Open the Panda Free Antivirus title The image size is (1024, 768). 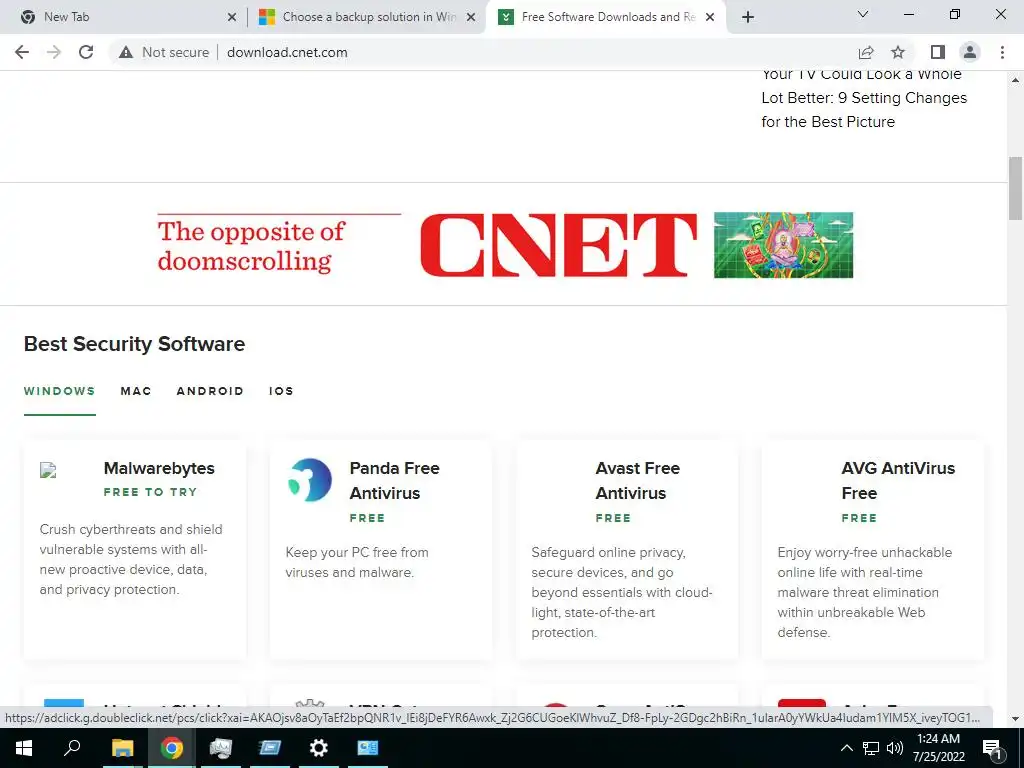(x=394, y=481)
